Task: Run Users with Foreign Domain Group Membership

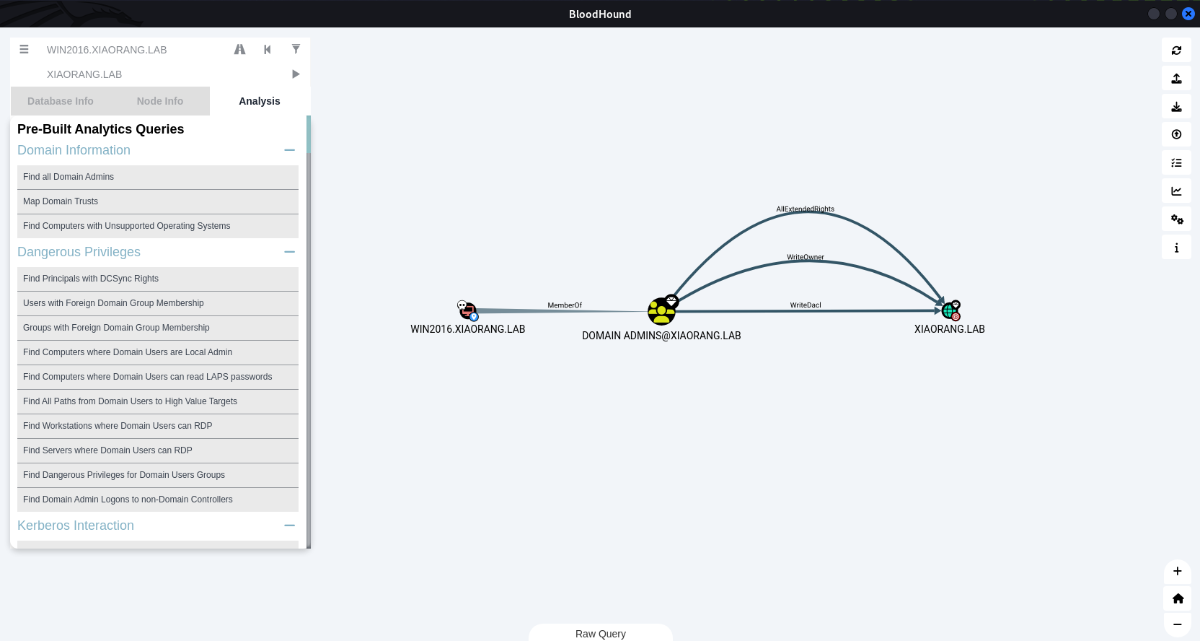Action: pos(158,303)
